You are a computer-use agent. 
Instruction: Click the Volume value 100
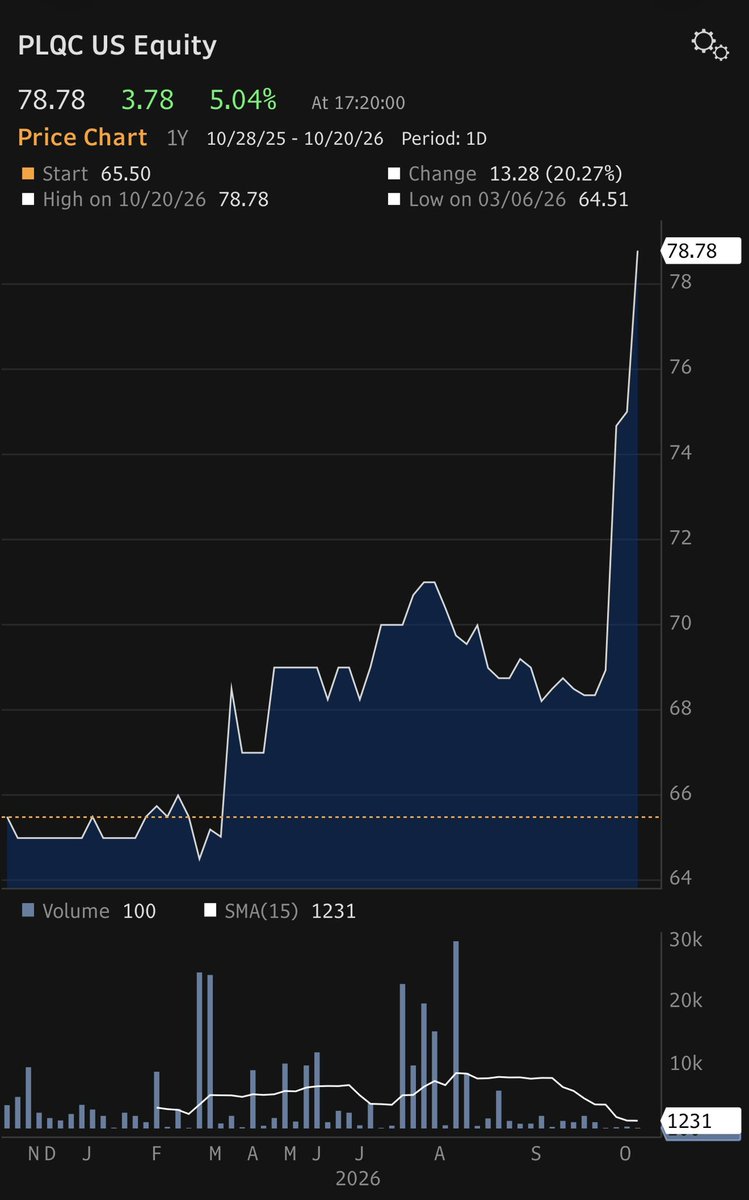(x=139, y=911)
